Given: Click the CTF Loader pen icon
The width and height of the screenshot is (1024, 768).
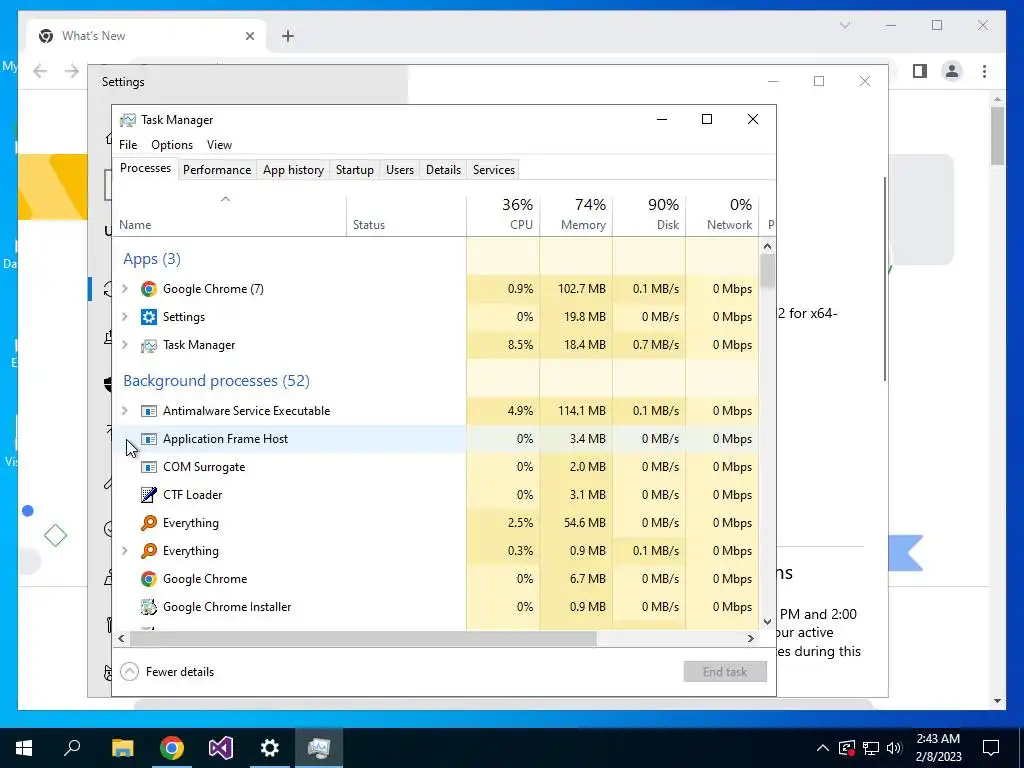Looking at the screenshot, I should click(149, 495).
